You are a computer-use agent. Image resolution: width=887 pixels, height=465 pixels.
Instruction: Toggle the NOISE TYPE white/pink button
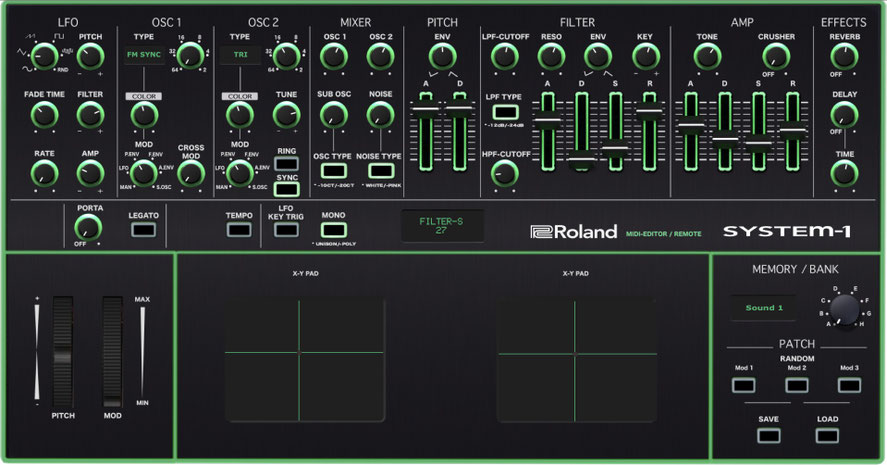pos(381,170)
